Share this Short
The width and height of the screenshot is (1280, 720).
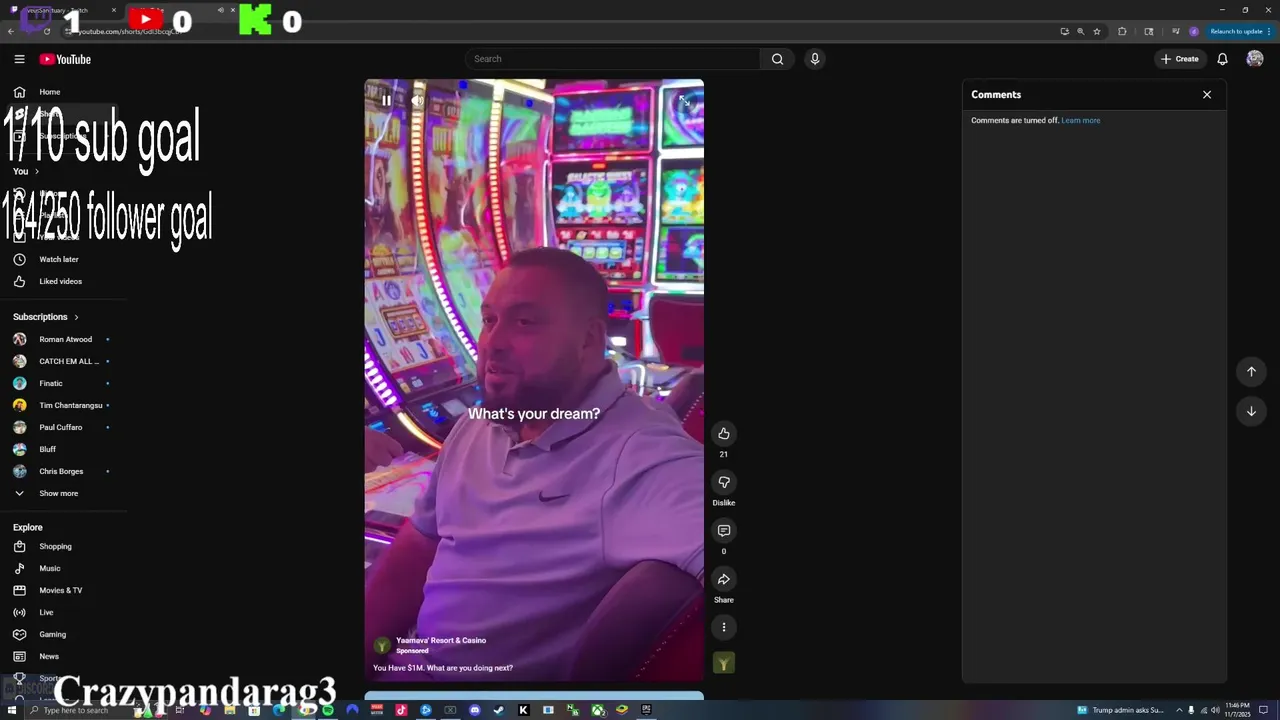tap(724, 579)
